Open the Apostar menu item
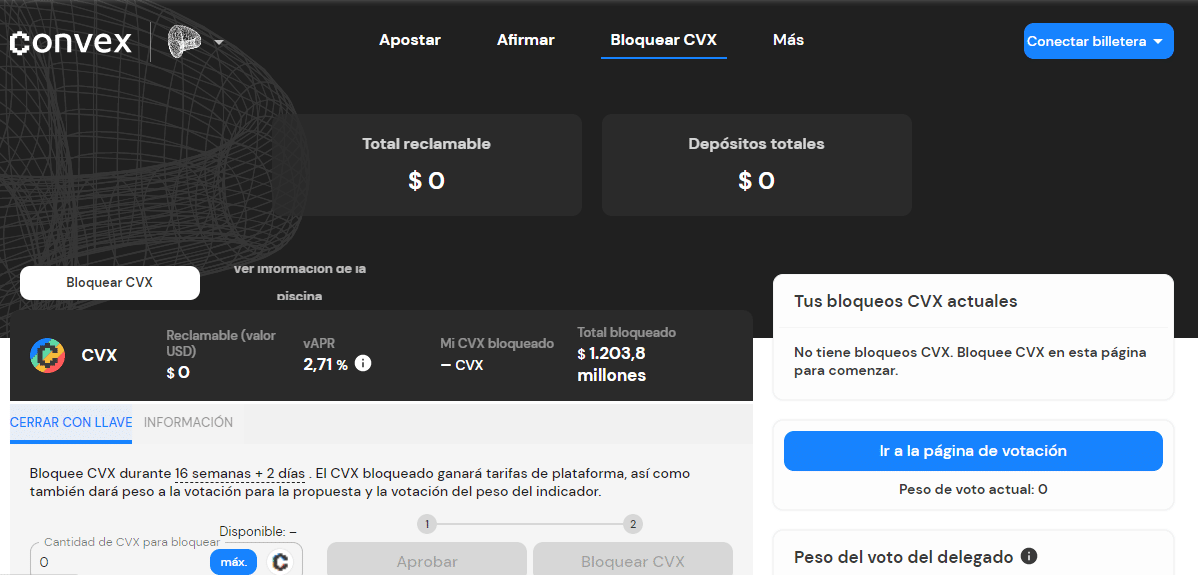The width and height of the screenshot is (1198, 575). pyautogui.click(x=410, y=40)
